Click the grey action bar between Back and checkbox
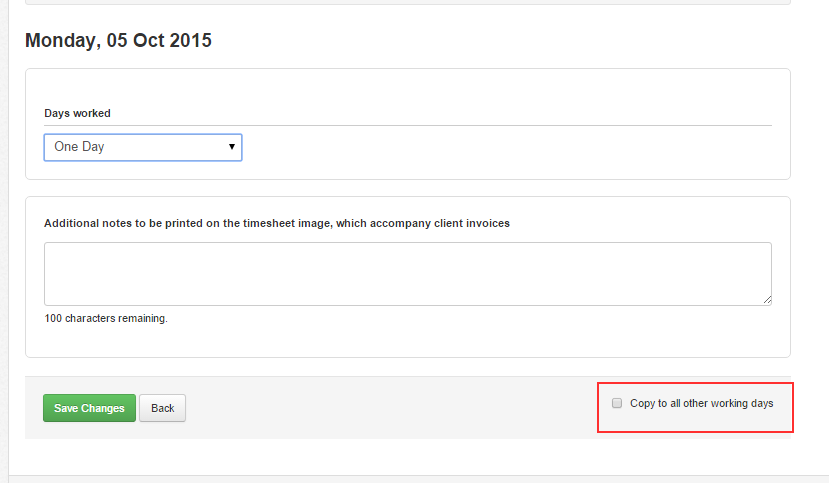The image size is (829, 483). [391, 408]
